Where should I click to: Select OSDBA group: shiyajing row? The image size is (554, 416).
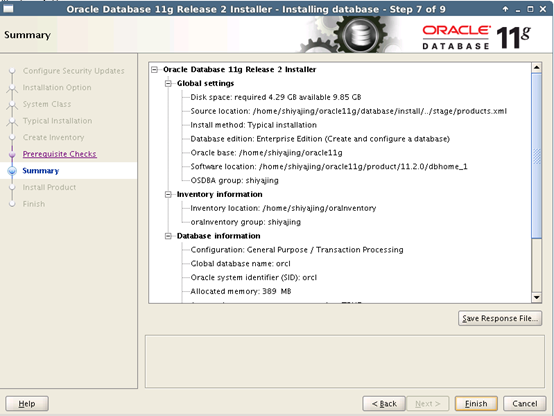234,181
